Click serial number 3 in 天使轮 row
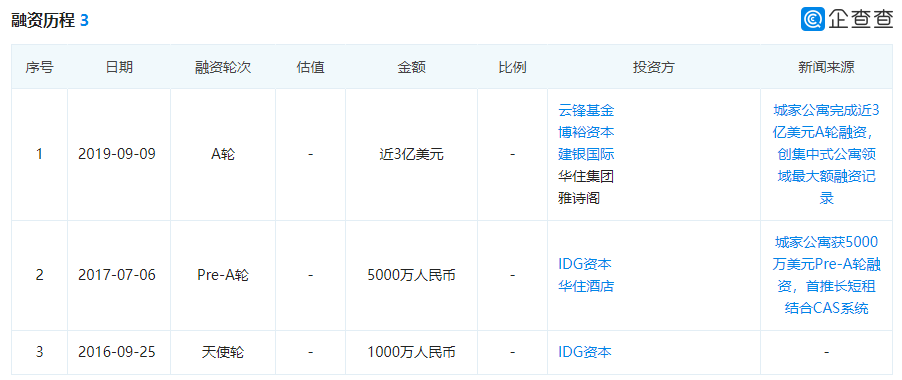 click(x=39, y=352)
